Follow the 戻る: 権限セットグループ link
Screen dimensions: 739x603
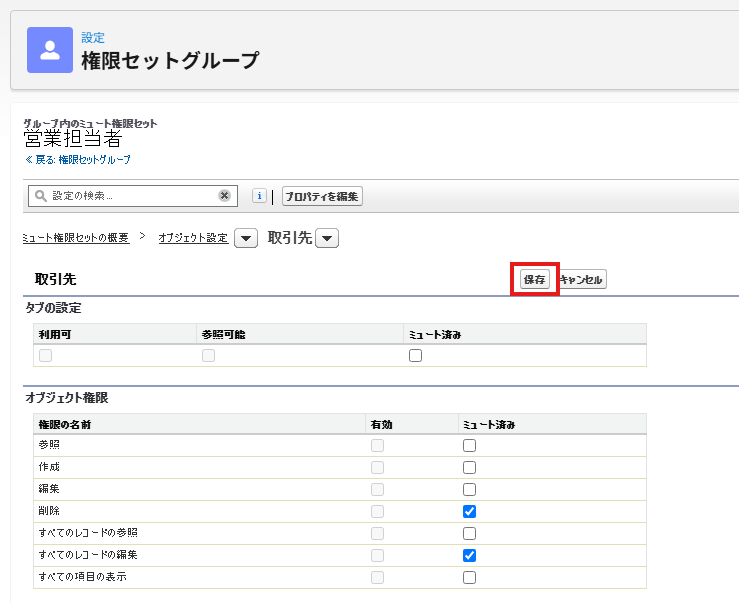[78, 160]
